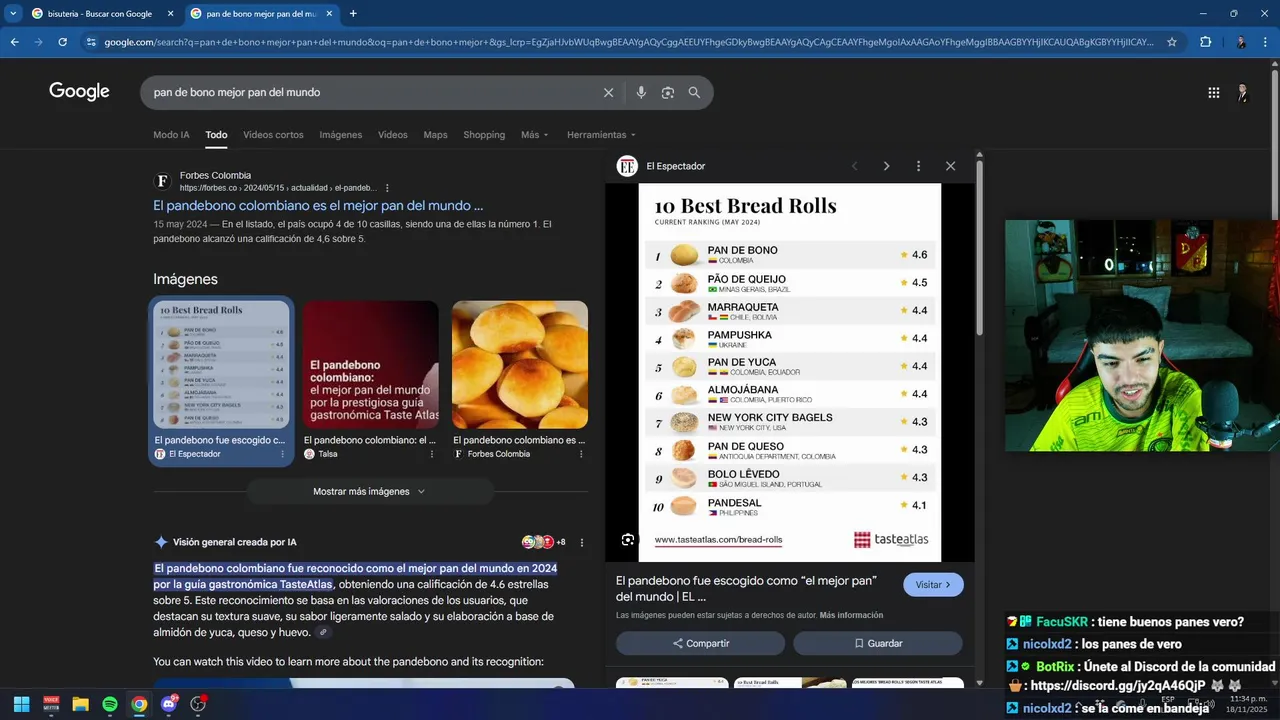Open Google Logo homepage link
Screen dimensions: 1280x720
(79, 92)
